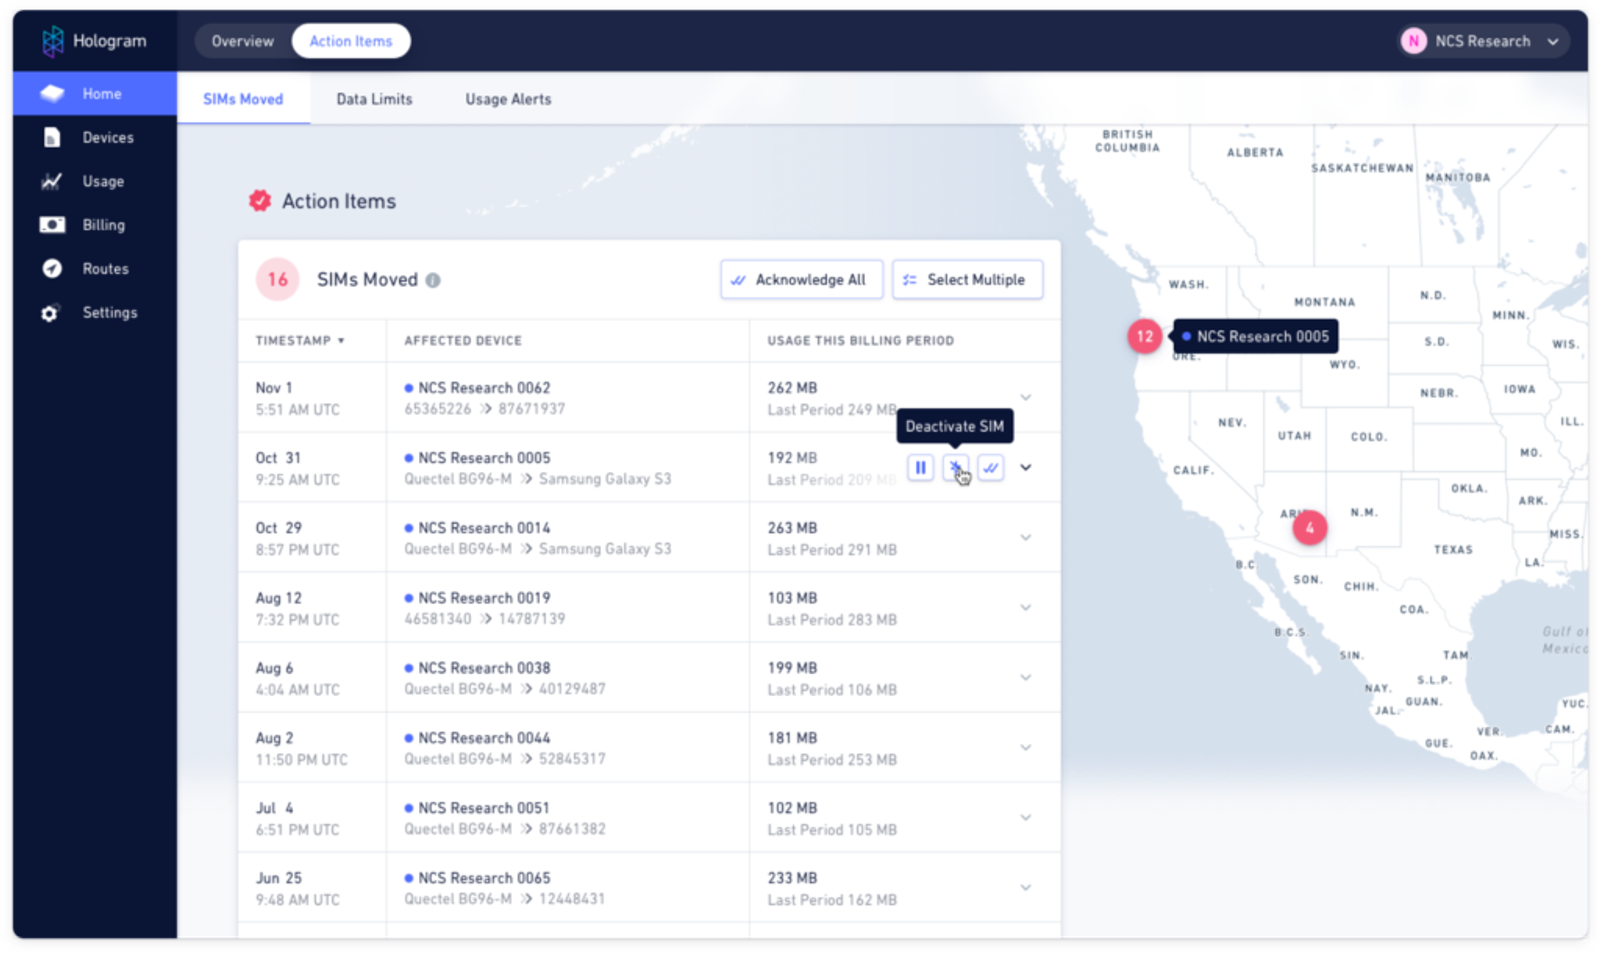Image resolution: width=1600 pixels, height=953 pixels.
Task: Click the NCS Research 0005 map label
Action: [x=1256, y=337]
